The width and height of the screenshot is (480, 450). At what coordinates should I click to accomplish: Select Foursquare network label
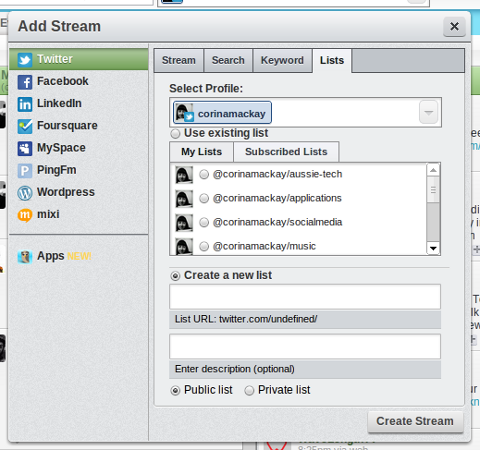coord(67,126)
